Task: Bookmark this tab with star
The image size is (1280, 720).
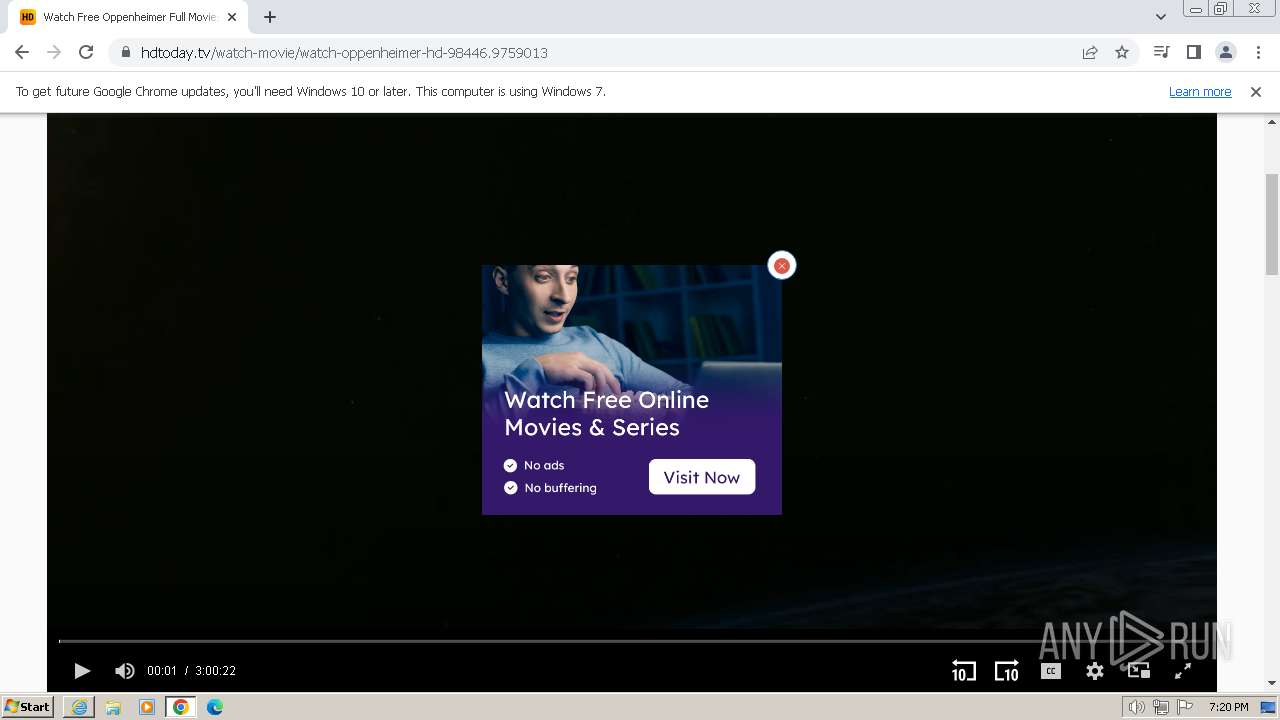Action: pyautogui.click(x=1122, y=52)
